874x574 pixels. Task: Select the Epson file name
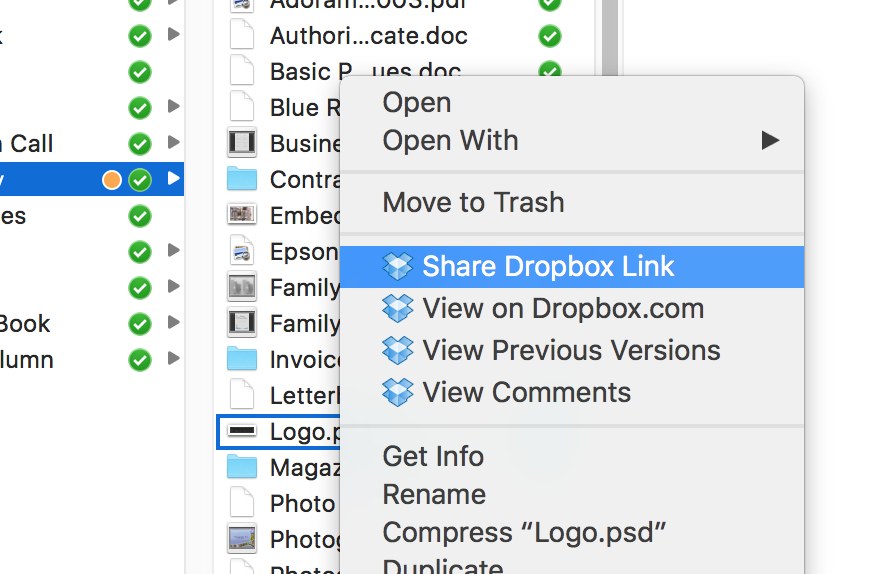304,252
